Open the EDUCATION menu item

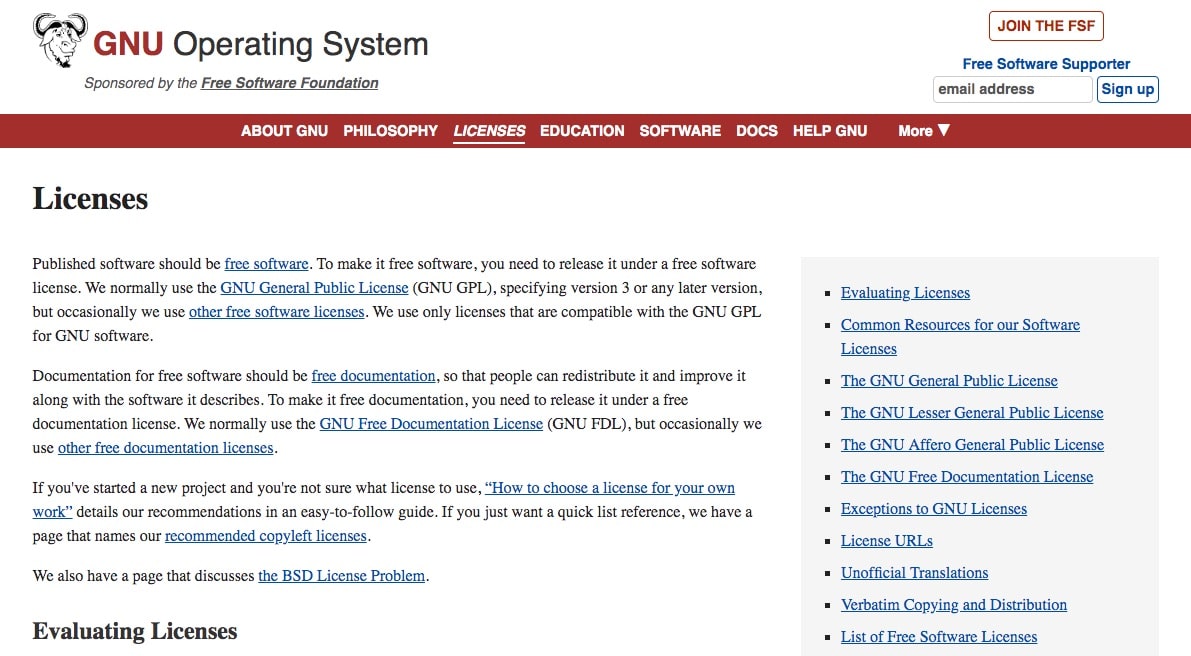pyautogui.click(x=581, y=131)
